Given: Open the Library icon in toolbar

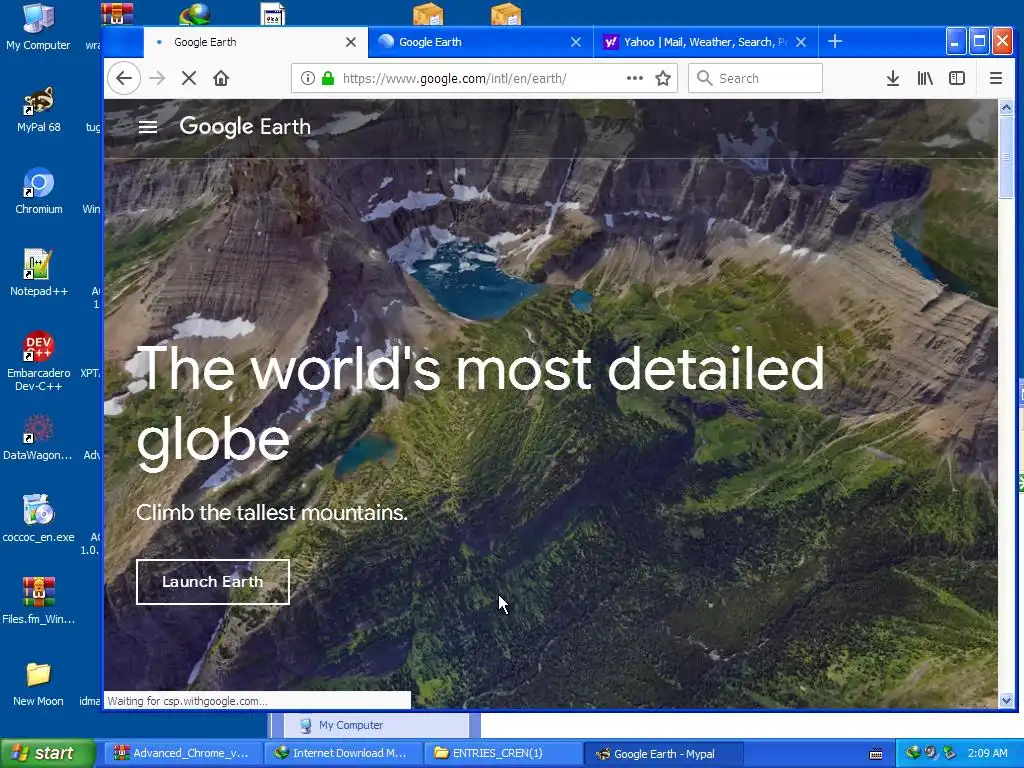Looking at the screenshot, I should click(x=925, y=78).
